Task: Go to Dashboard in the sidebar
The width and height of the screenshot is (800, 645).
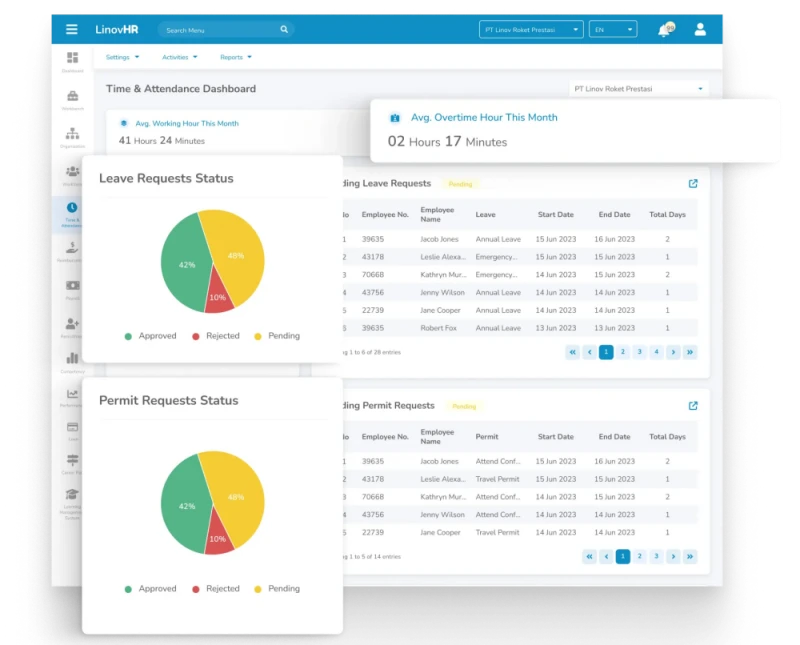Action: pyautogui.click(x=72, y=59)
